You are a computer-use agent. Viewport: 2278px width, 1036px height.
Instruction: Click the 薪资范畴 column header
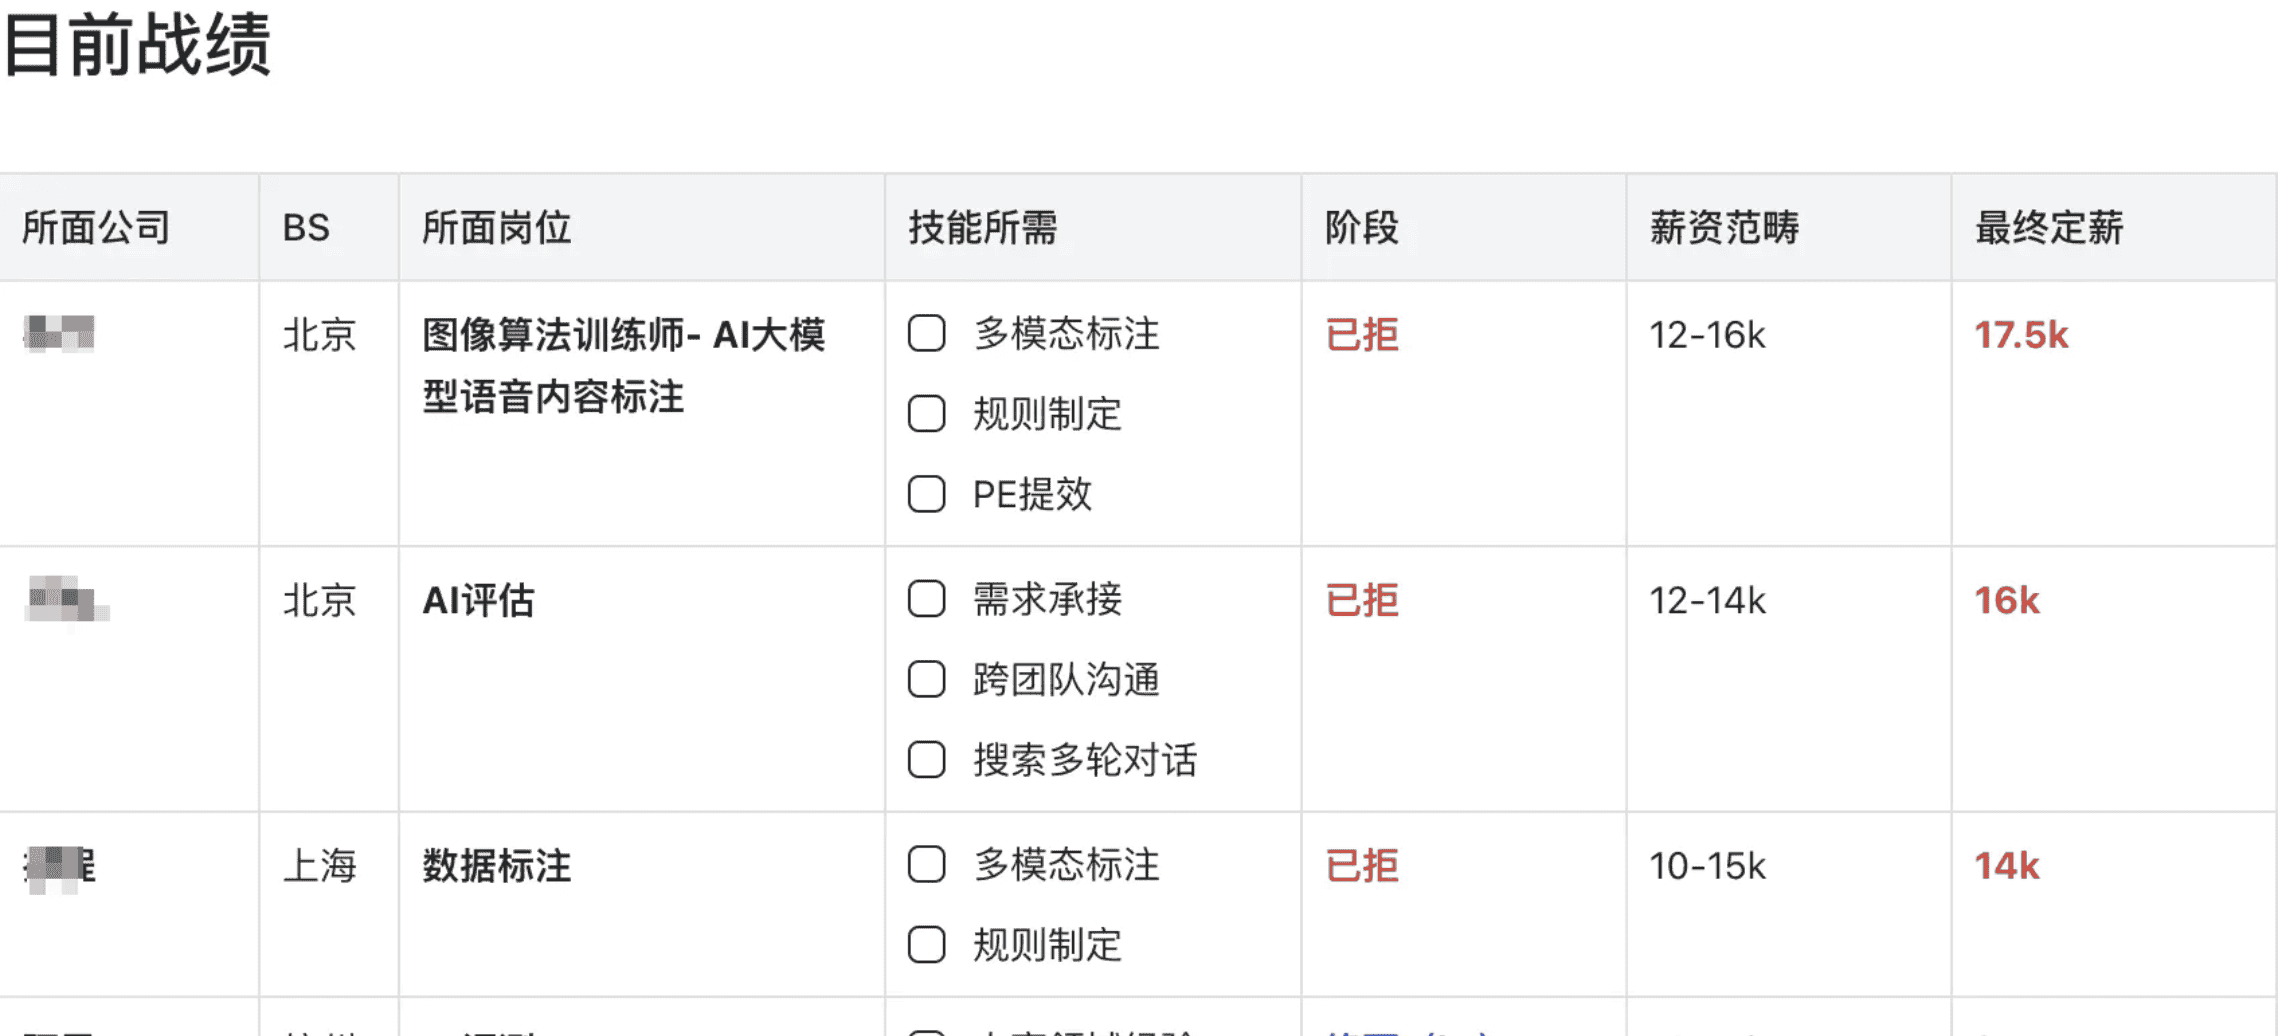[x=1724, y=228]
